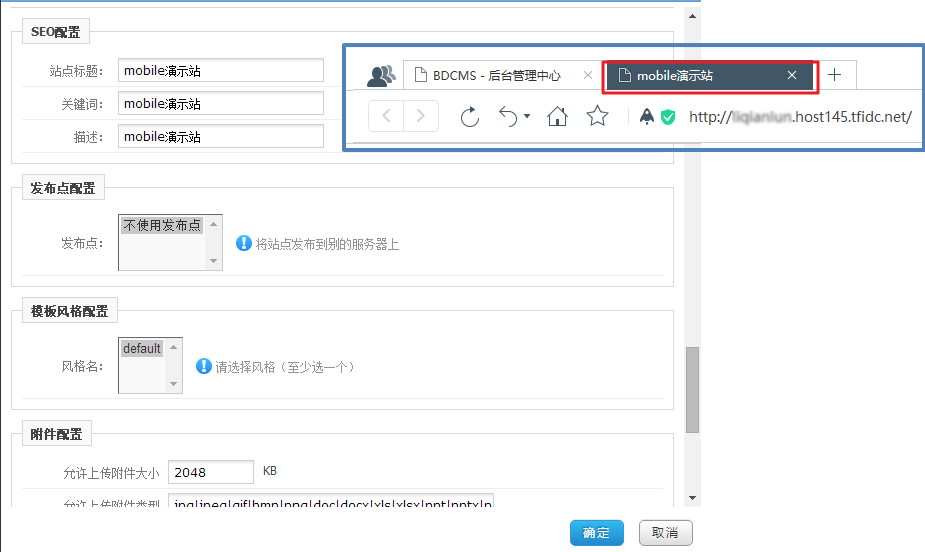Click the 关键词 input field
Viewport: 925px width, 552px height.
tap(221, 103)
